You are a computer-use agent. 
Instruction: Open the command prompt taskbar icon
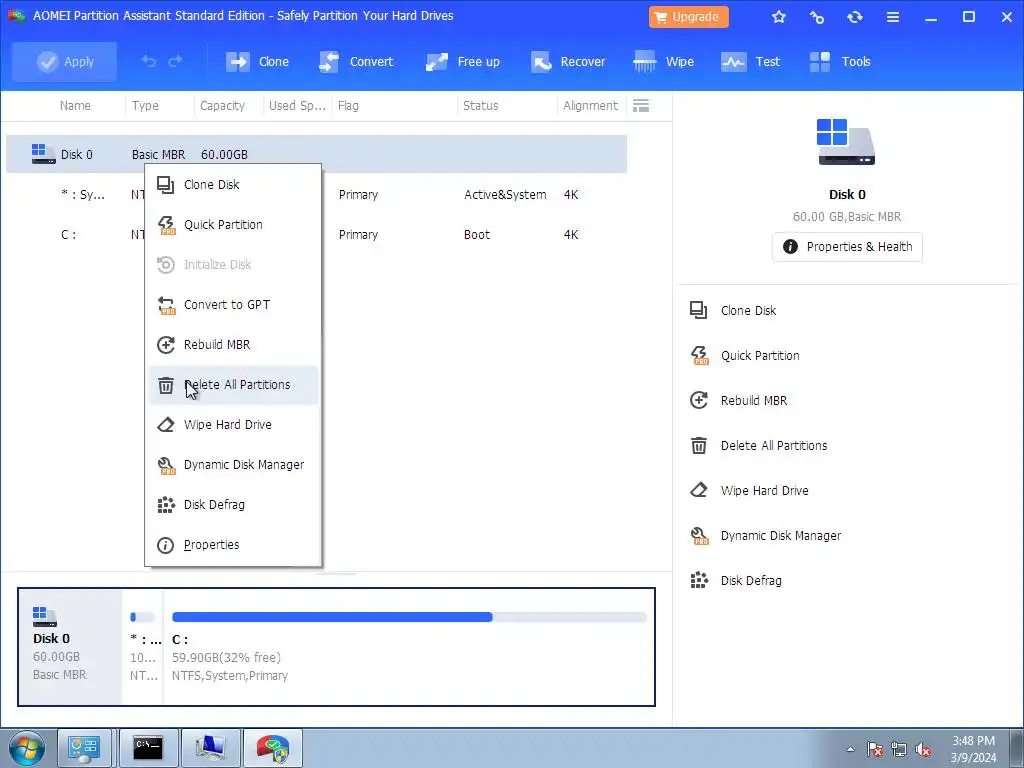148,748
